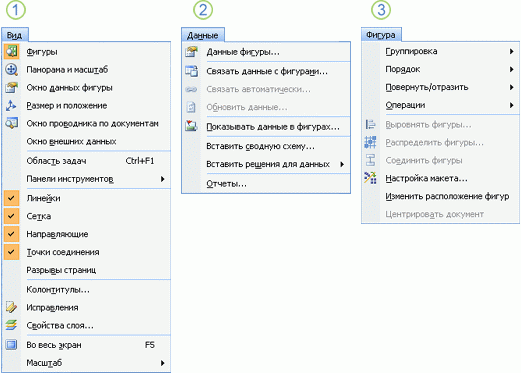Click the Панели инструментов label
This screenshot has height=373, width=521.
click(70, 179)
